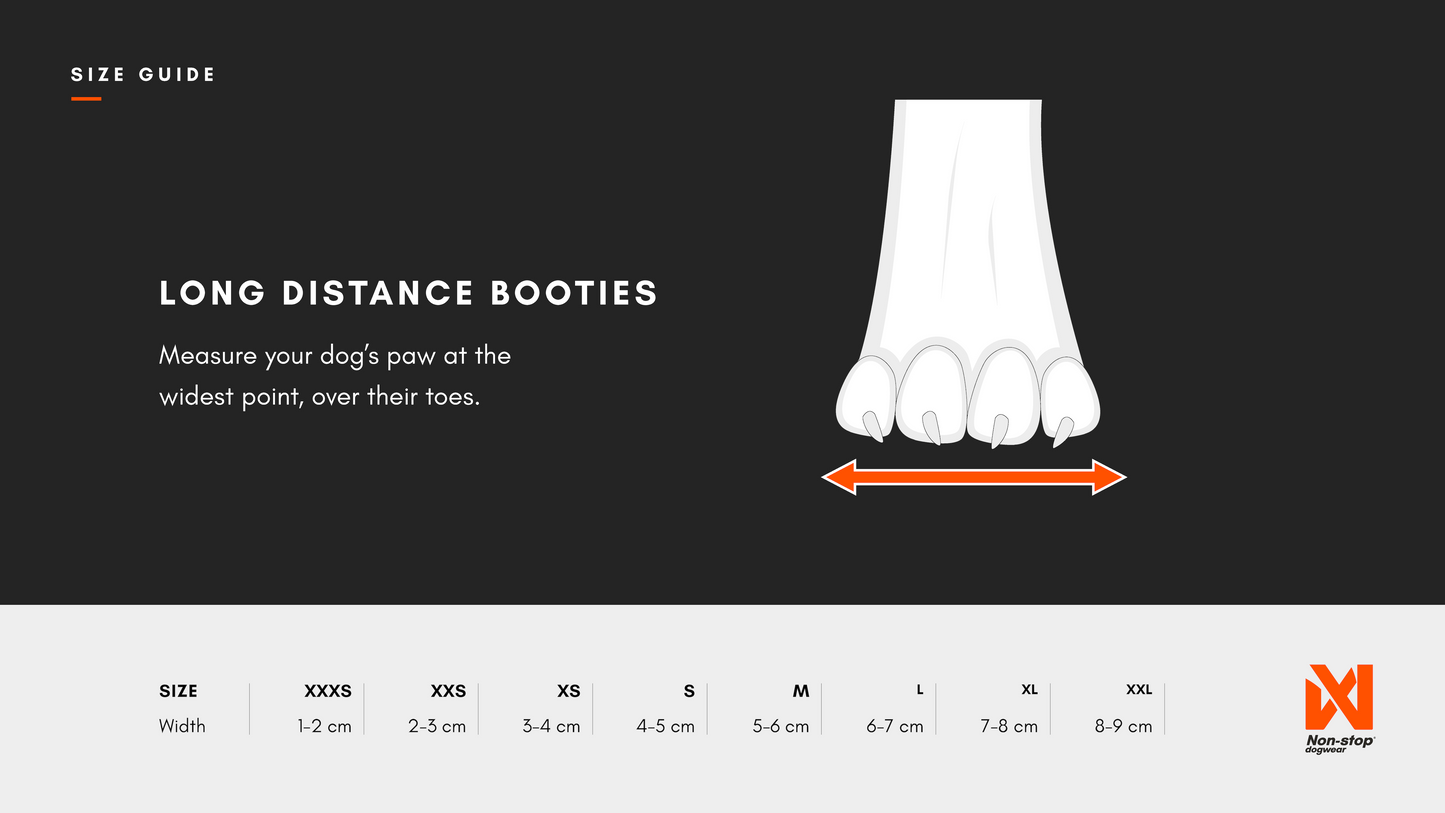Select the XXS size label
The width and height of the screenshot is (1445, 813).
[448, 691]
